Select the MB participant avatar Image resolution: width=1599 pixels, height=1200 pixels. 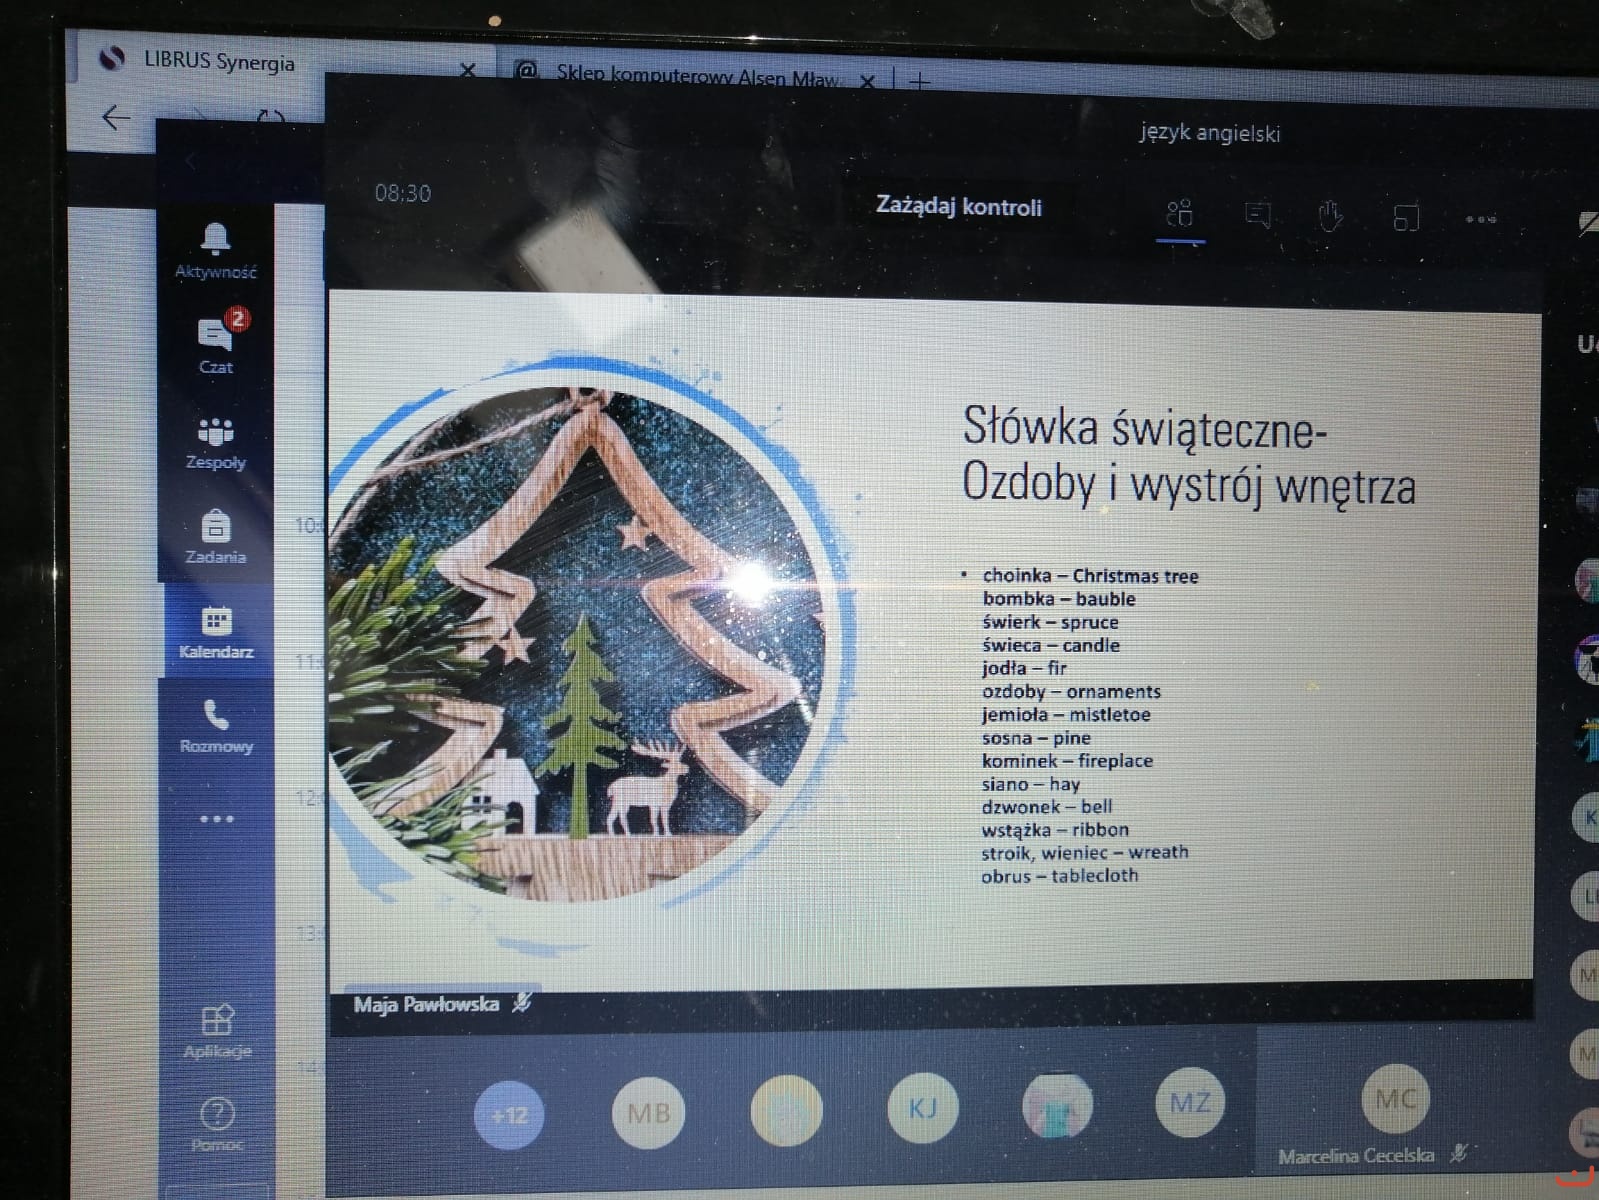coord(648,1112)
